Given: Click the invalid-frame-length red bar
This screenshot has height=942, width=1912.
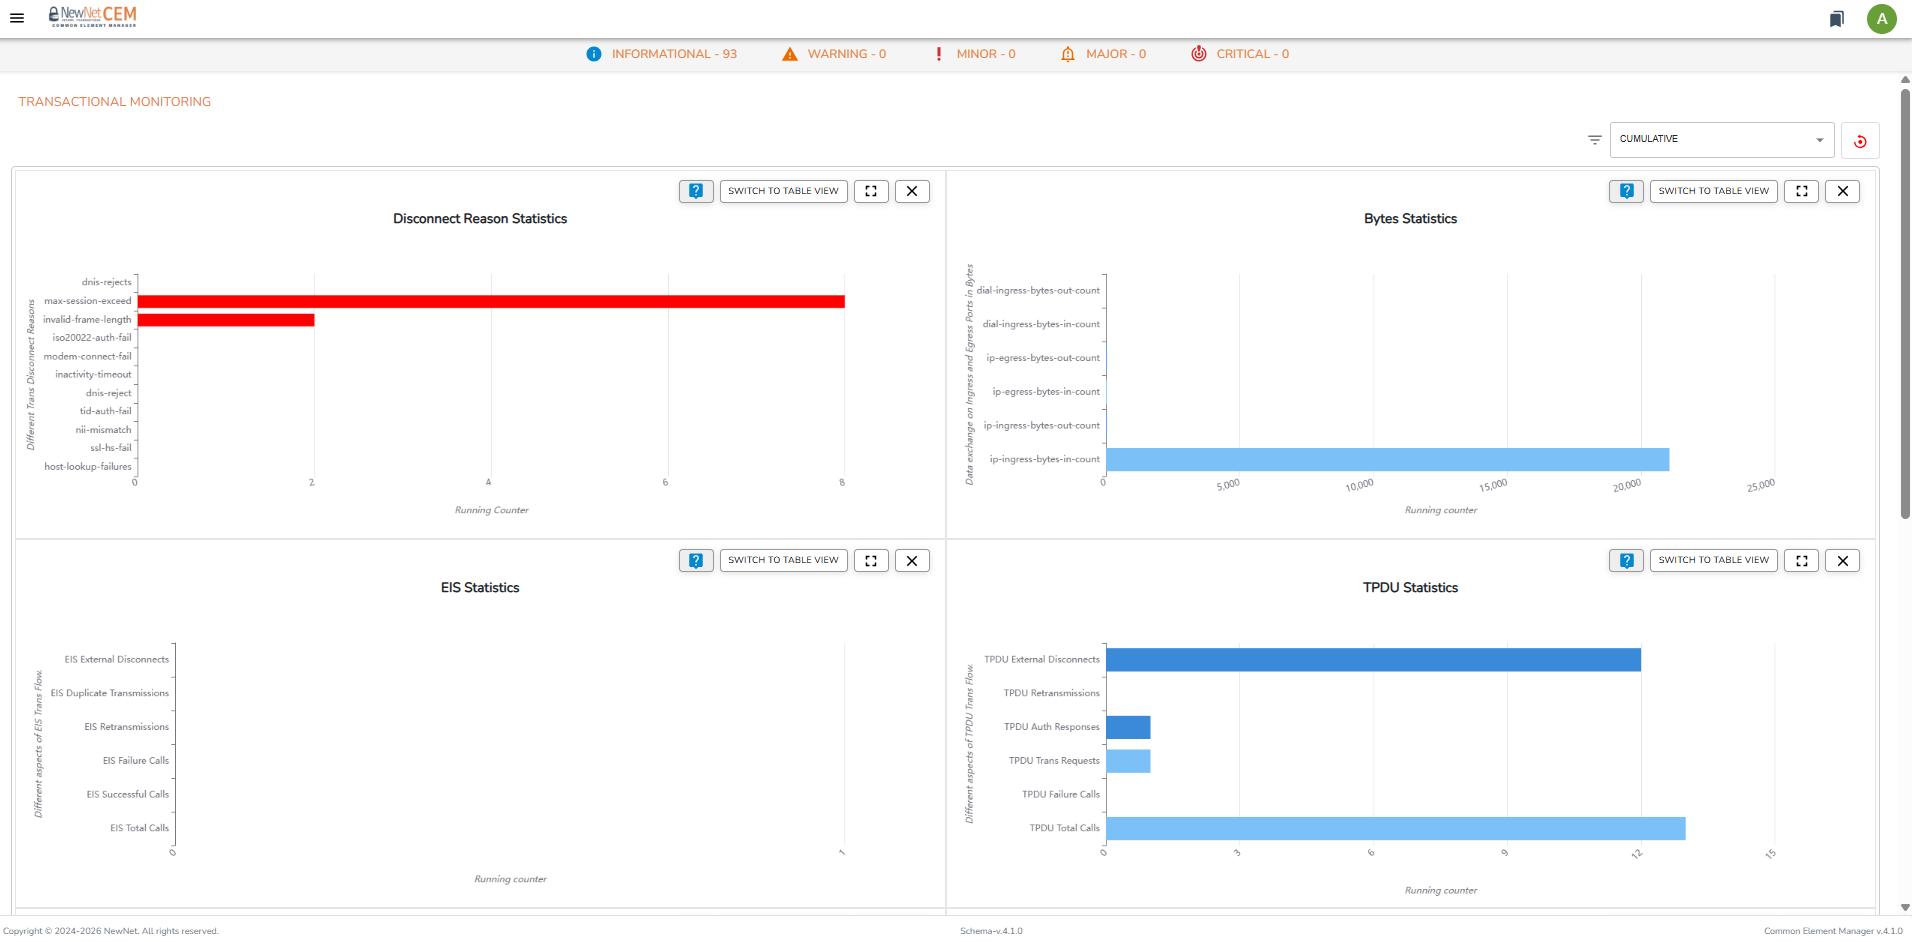Looking at the screenshot, I should [x=226, y=320].
